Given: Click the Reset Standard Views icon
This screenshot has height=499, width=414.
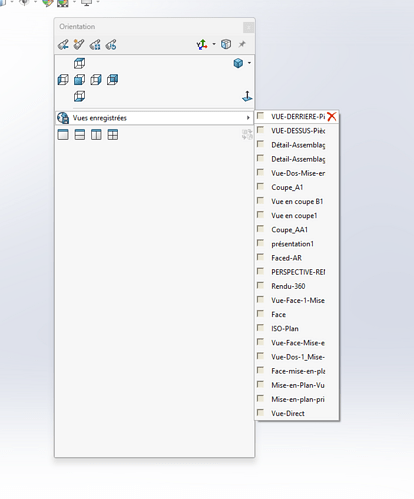Looking at the screenshot, I should click(111, 44).
